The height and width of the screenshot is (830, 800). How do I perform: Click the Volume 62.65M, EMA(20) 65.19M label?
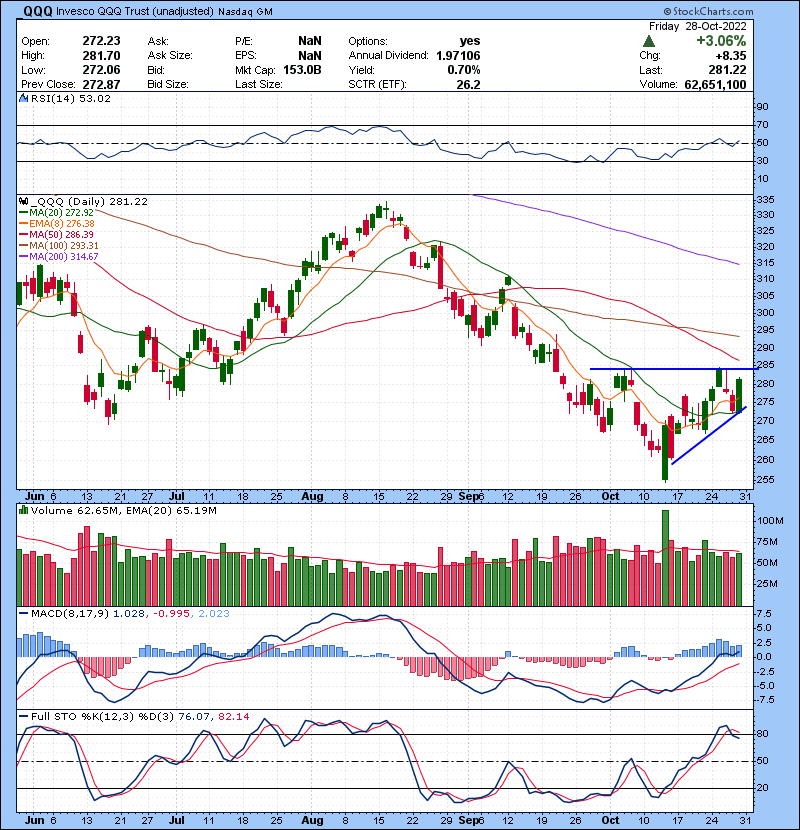click(124, 510)
